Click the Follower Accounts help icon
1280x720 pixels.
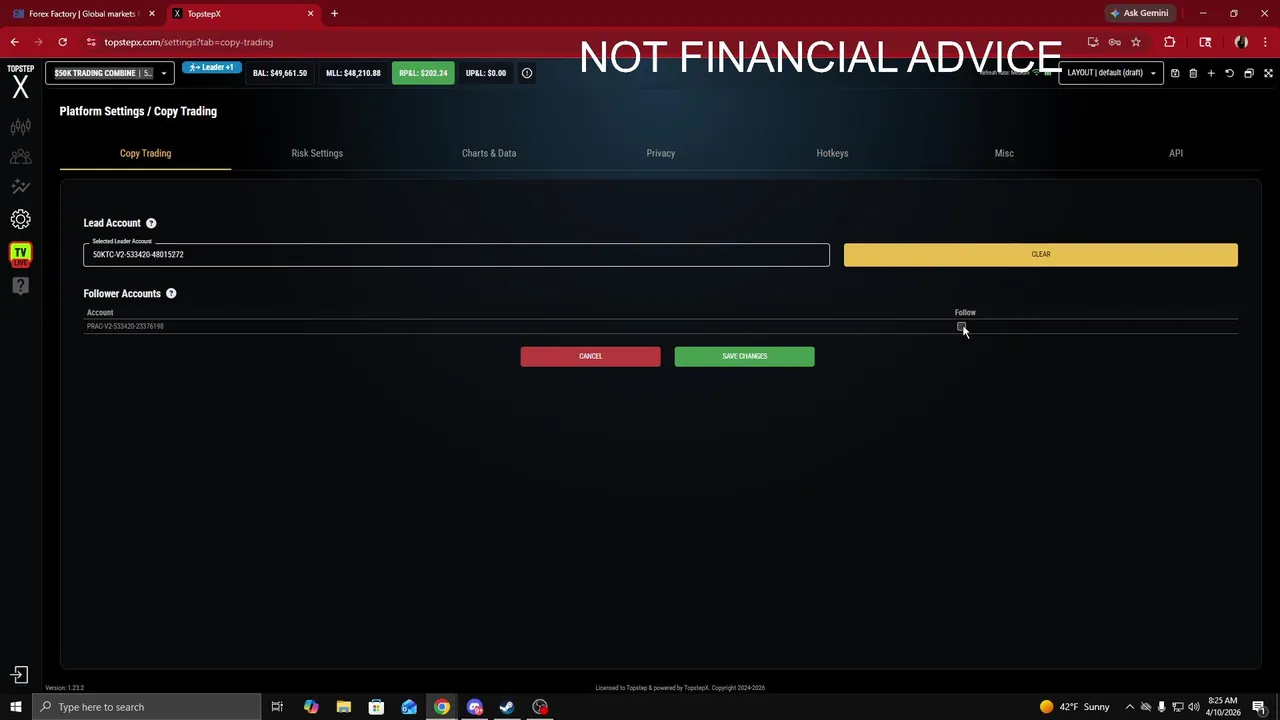[x=171, y=293]
